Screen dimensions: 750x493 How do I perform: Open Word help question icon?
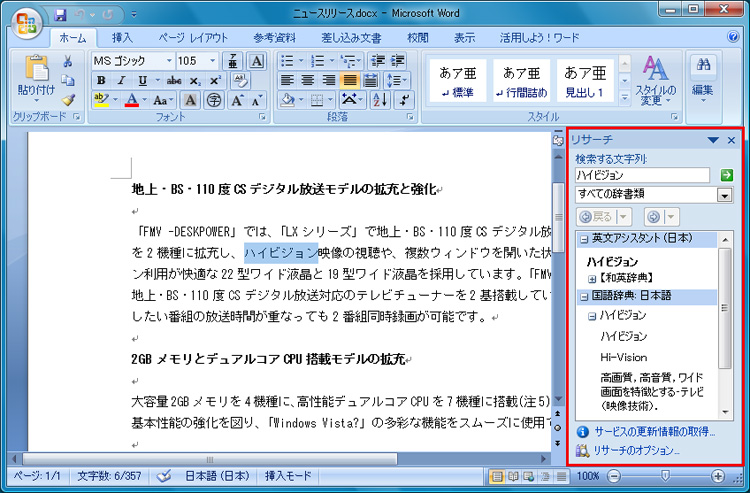point(732,37)
